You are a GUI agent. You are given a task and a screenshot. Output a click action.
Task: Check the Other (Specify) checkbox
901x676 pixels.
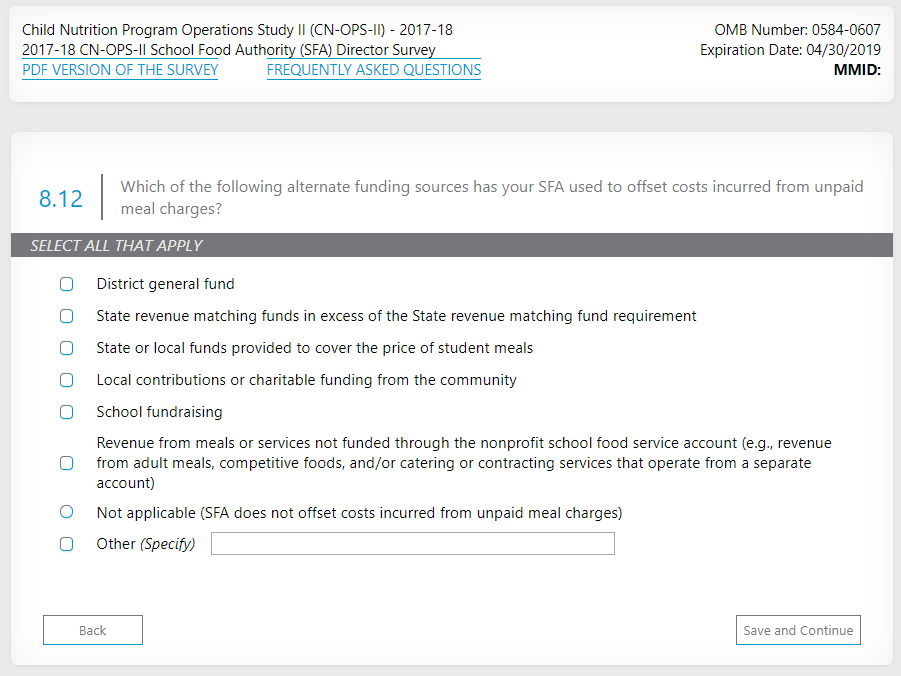click(x=67, y=544)
